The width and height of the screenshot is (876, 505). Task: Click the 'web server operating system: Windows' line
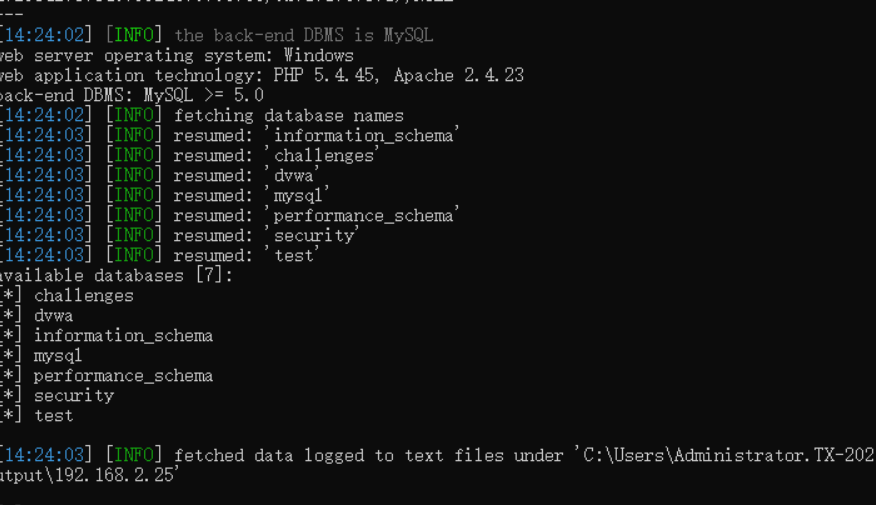pyautogui.click(x=176, y=56)
